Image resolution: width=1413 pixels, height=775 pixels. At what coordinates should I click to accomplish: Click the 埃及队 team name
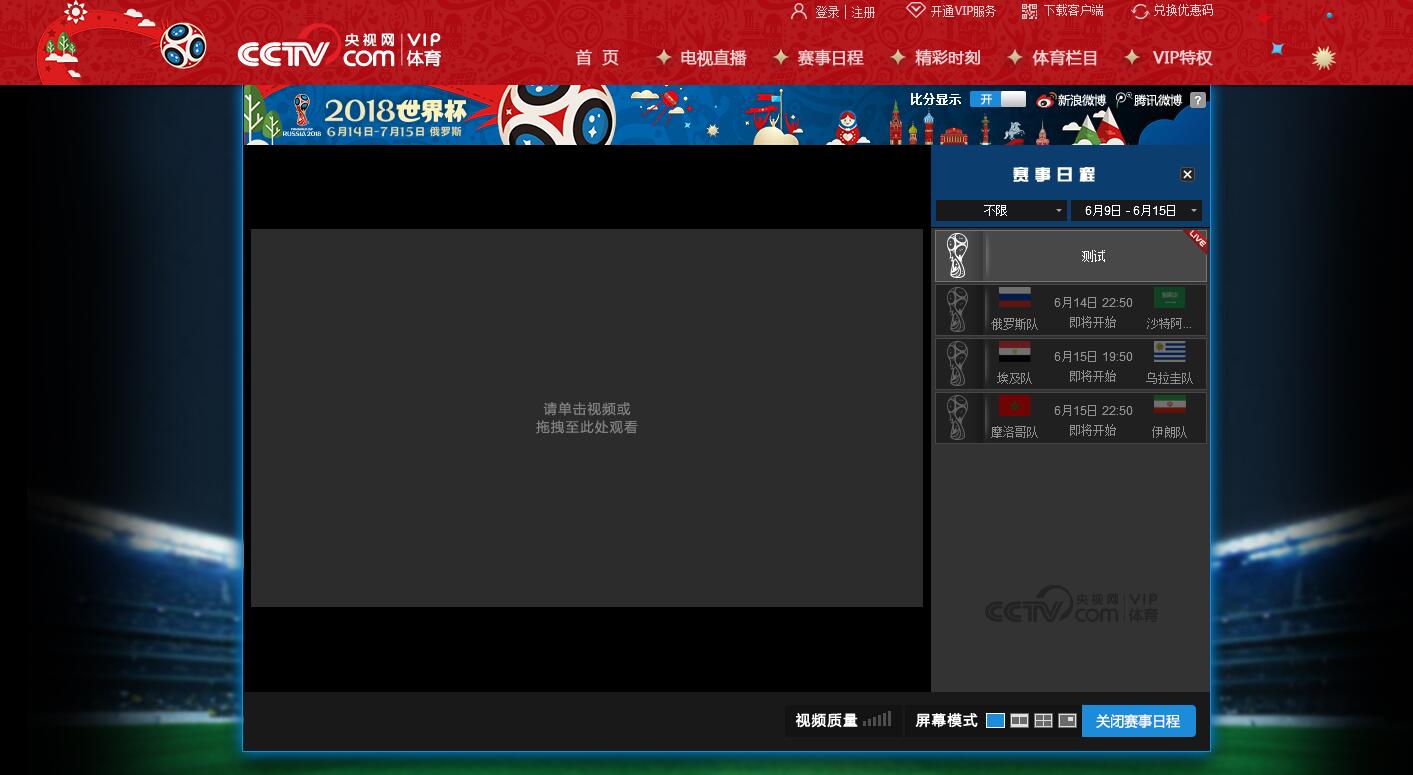tap(1014, 378)
